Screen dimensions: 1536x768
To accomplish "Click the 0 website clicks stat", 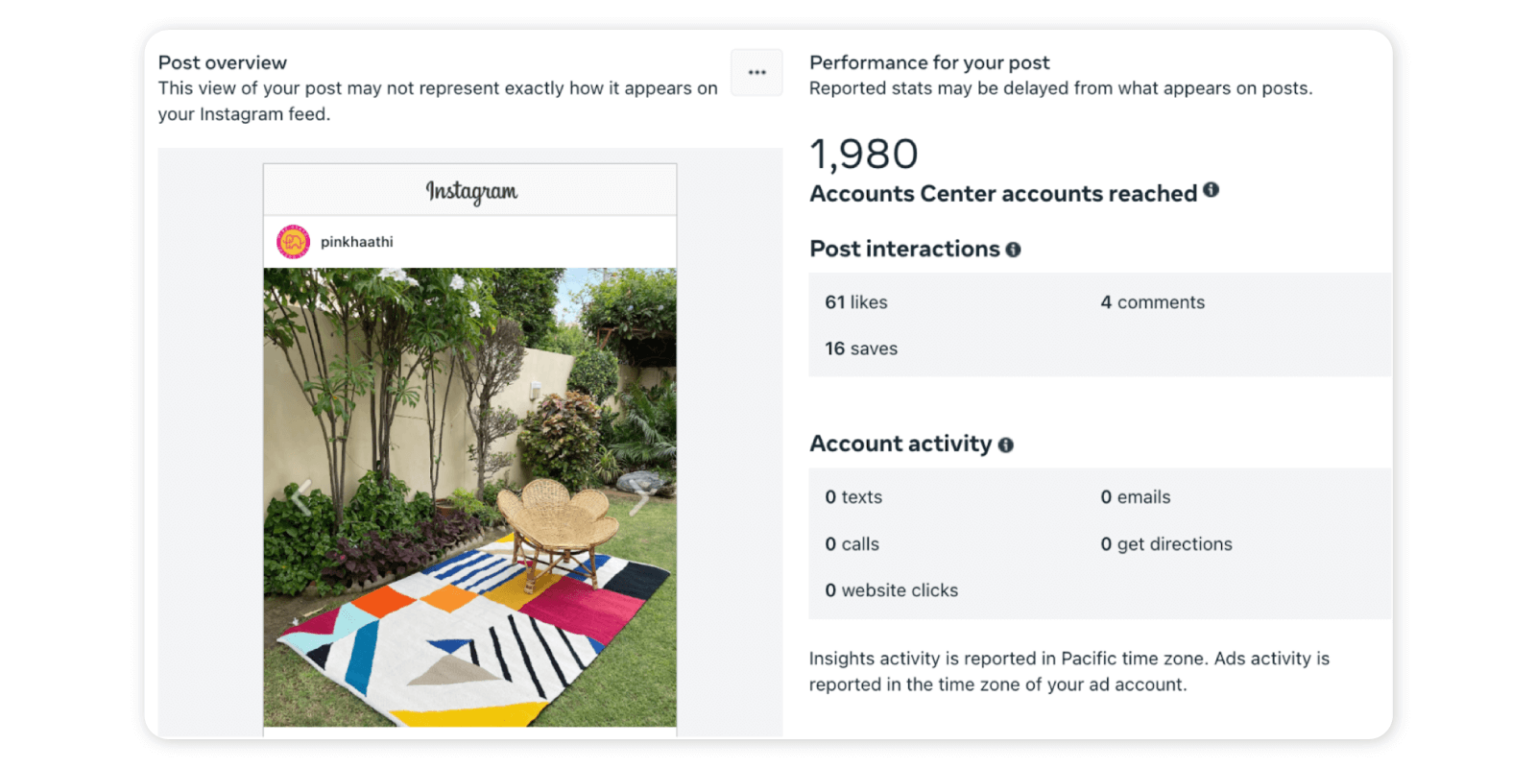I will point(891,590).
